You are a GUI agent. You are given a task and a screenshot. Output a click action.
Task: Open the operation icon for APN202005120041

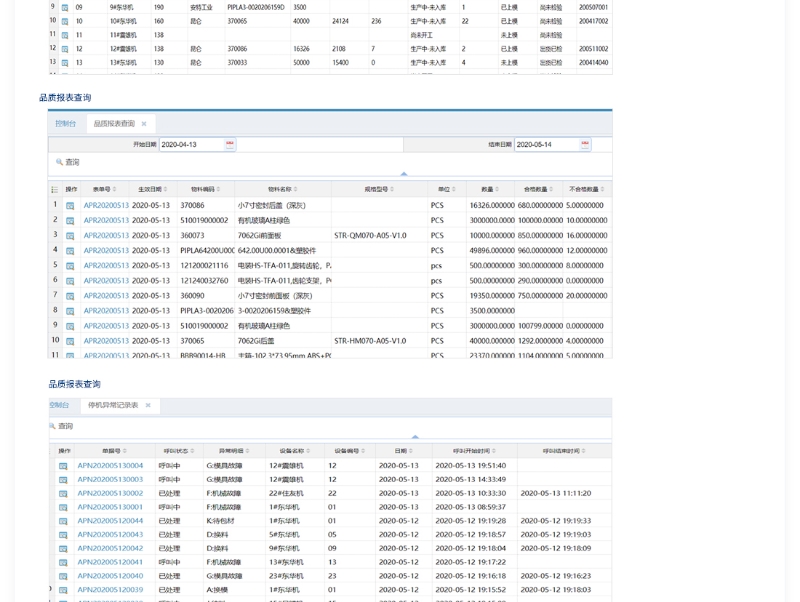(63, 562)
